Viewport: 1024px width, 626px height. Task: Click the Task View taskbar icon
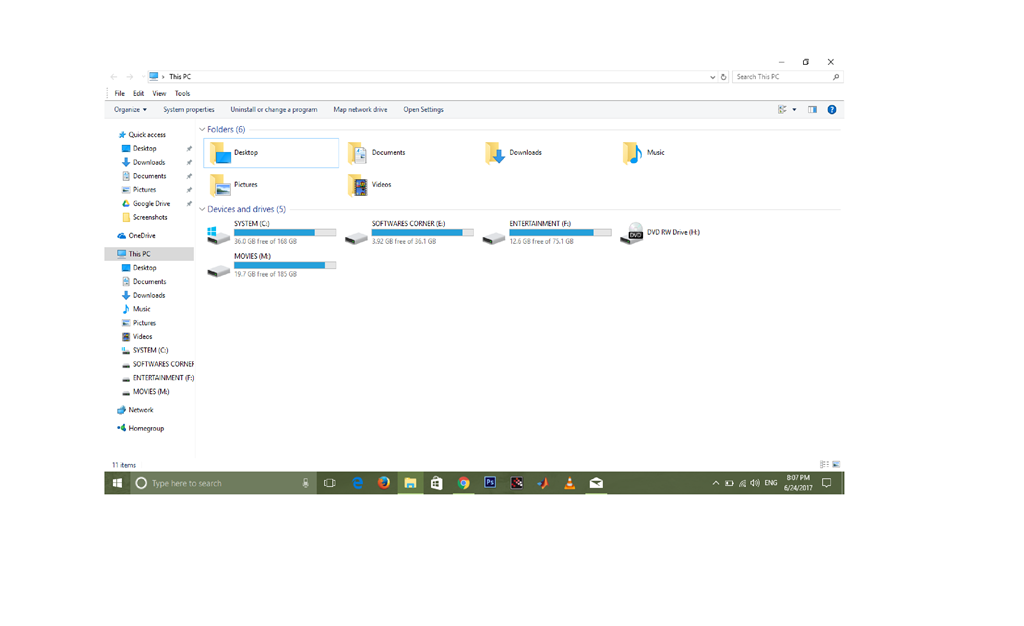point(330,483)
